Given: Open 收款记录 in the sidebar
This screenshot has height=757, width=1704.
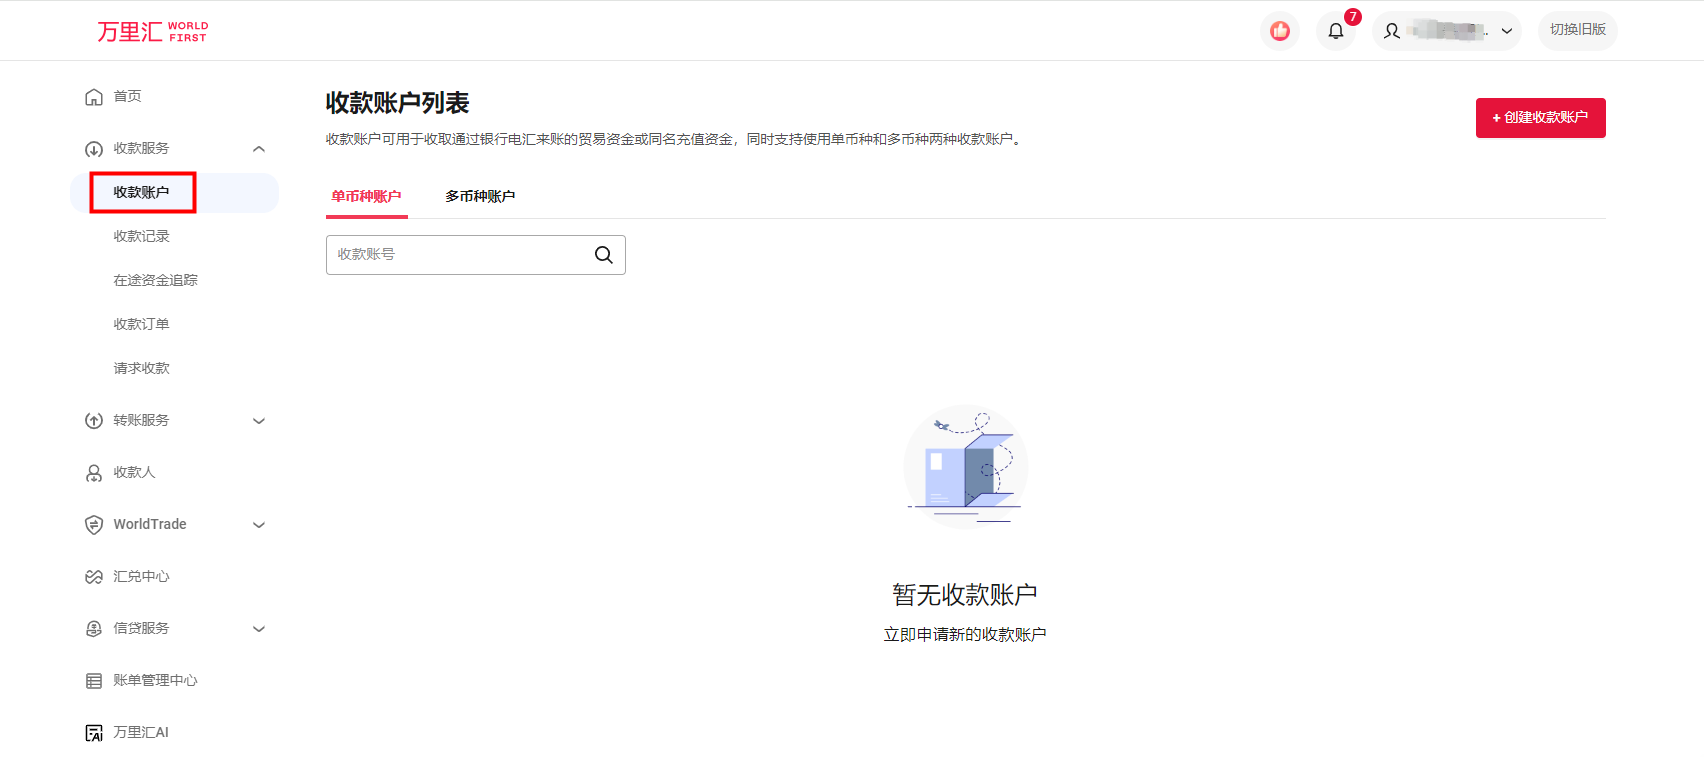Looking at the screenshot, I should coord(141,237).
